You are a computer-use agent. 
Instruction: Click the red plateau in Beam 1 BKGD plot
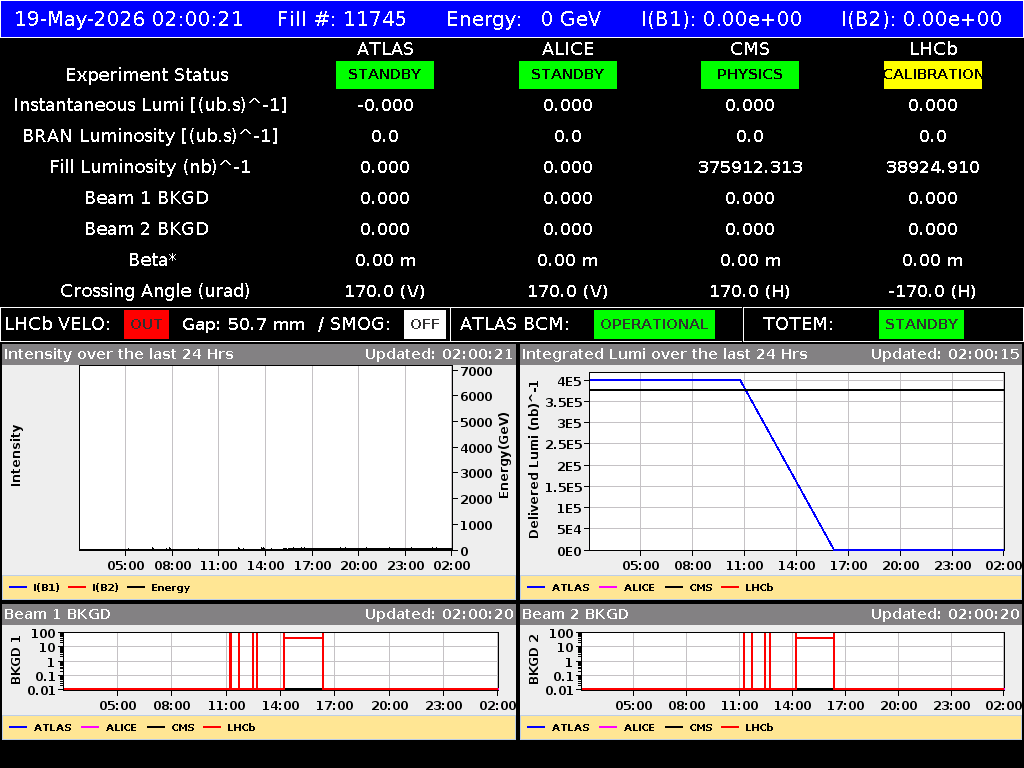point(303,637)
